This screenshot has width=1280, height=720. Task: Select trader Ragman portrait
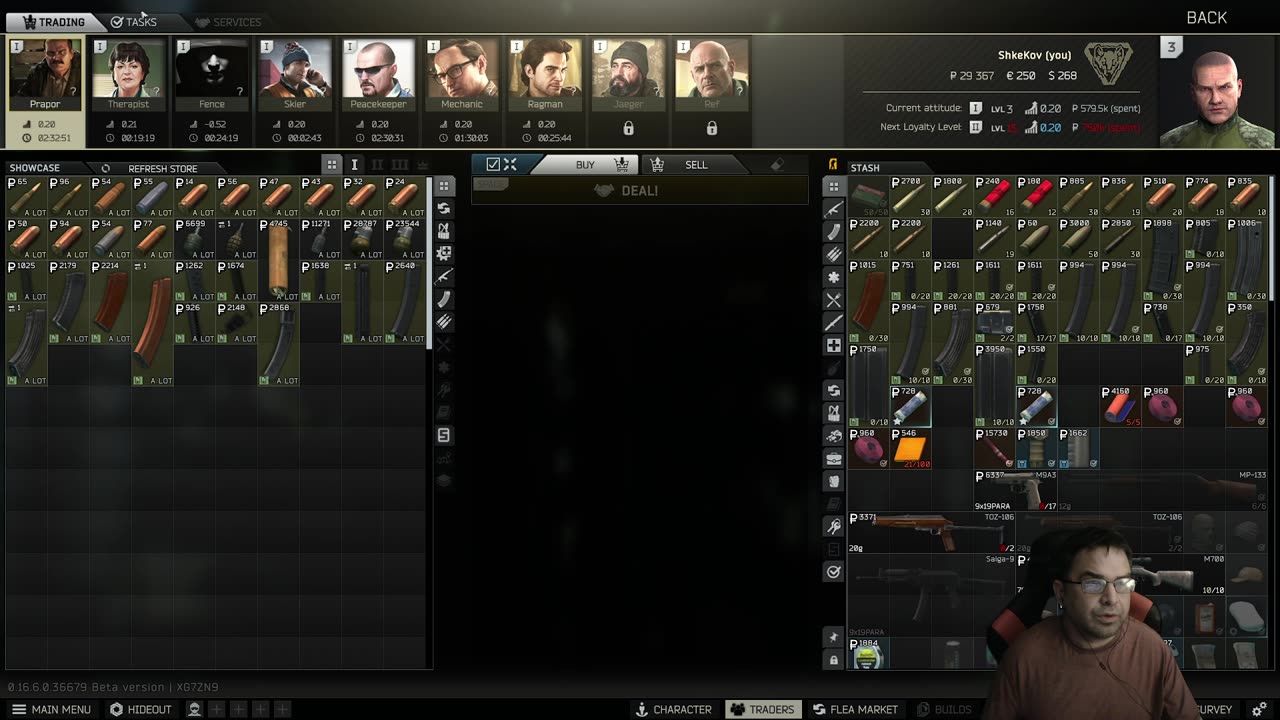tap(545, 75)
